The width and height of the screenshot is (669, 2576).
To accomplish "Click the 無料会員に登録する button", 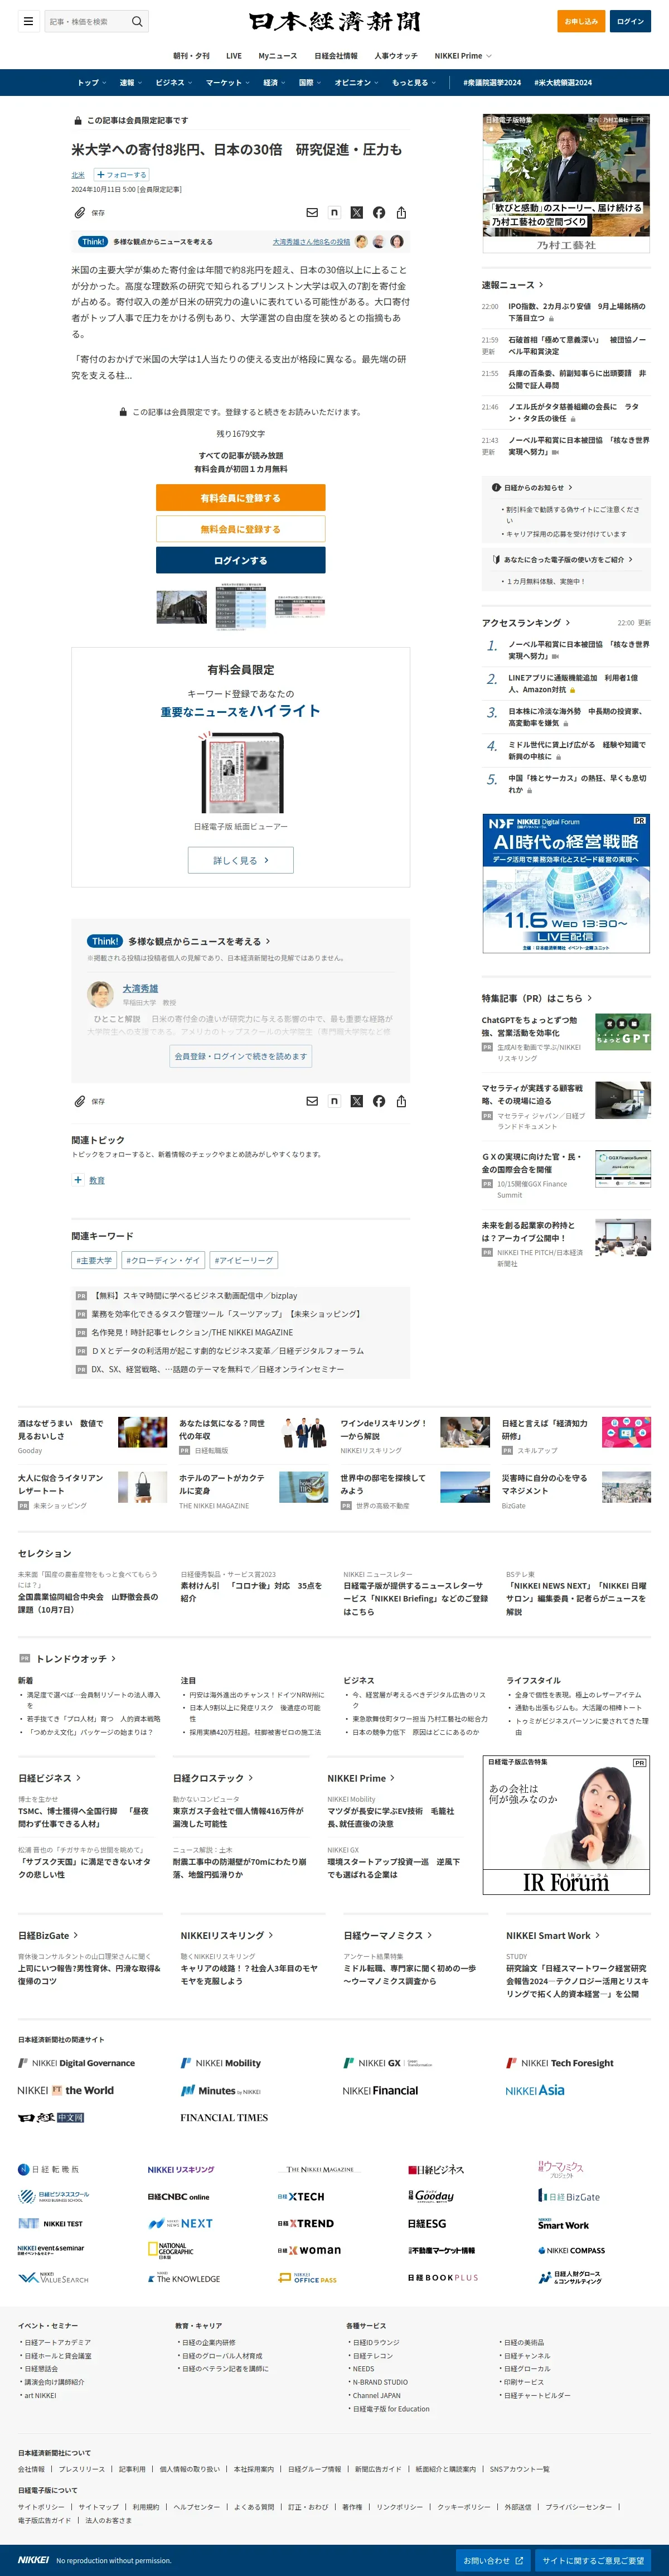I will (x=241, y=529).
